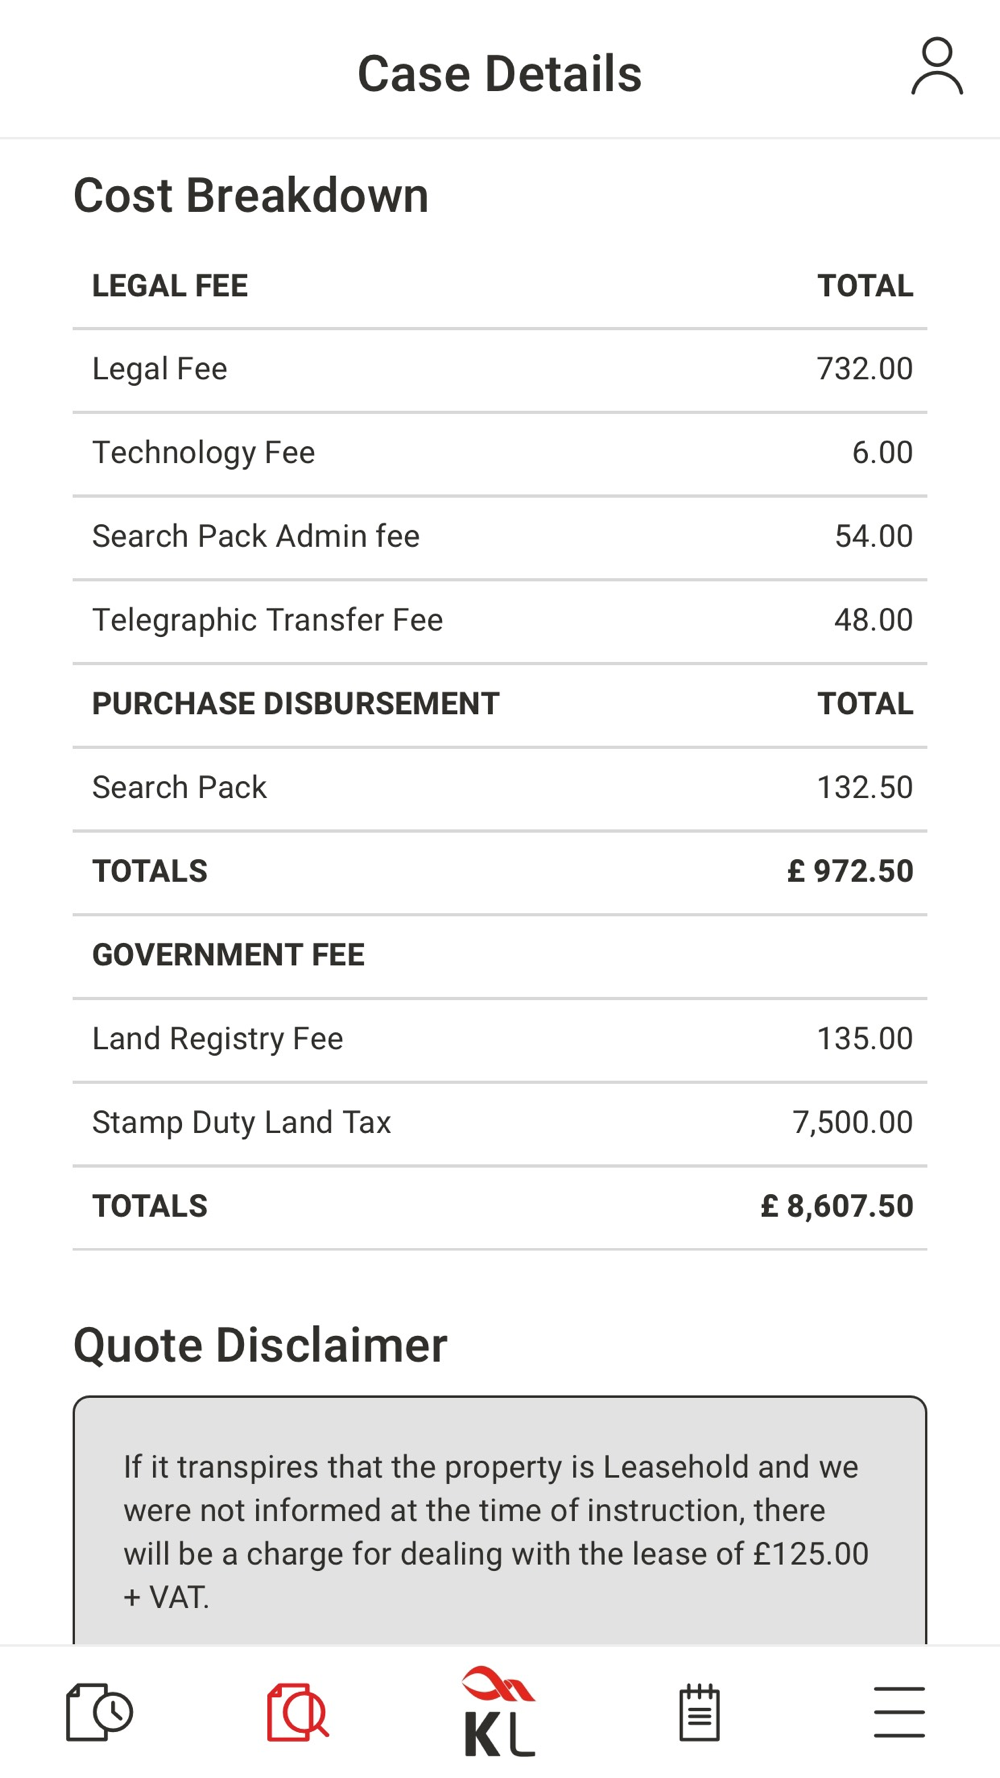Tap the £ 972.50 totals amount
1000x1778 pixels.
click(x=850, y=871)
